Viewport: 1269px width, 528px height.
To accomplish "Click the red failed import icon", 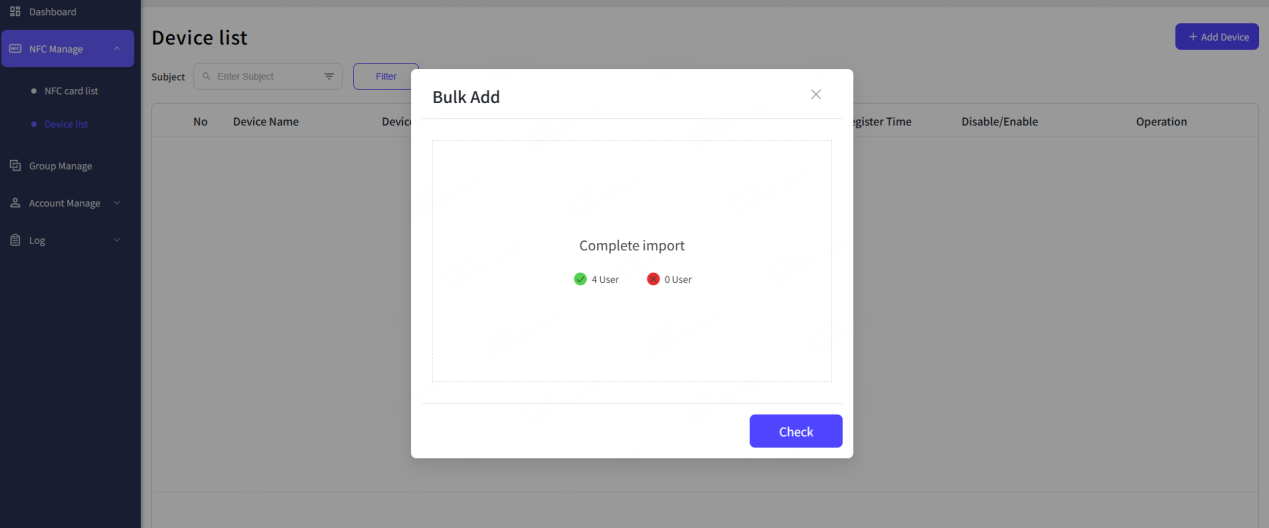I will [653, 280].
